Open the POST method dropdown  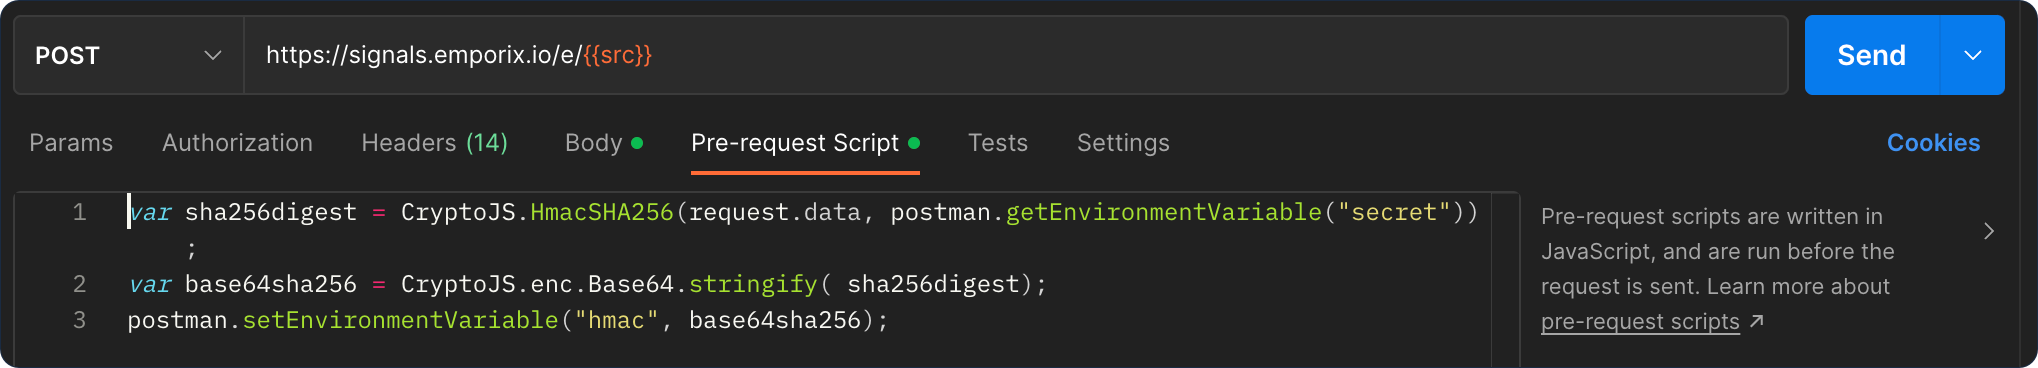pos(129,55)
